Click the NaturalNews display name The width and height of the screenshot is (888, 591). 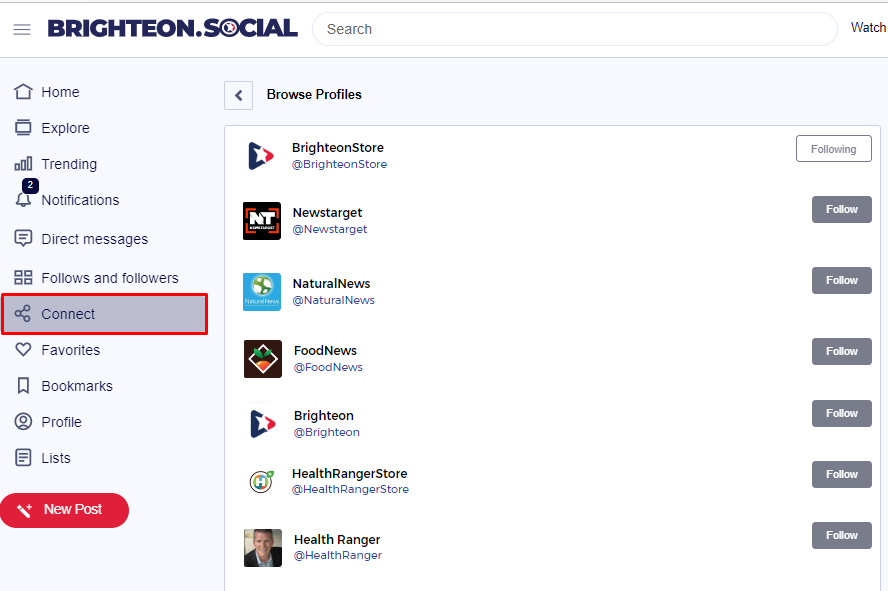(331, 284)
